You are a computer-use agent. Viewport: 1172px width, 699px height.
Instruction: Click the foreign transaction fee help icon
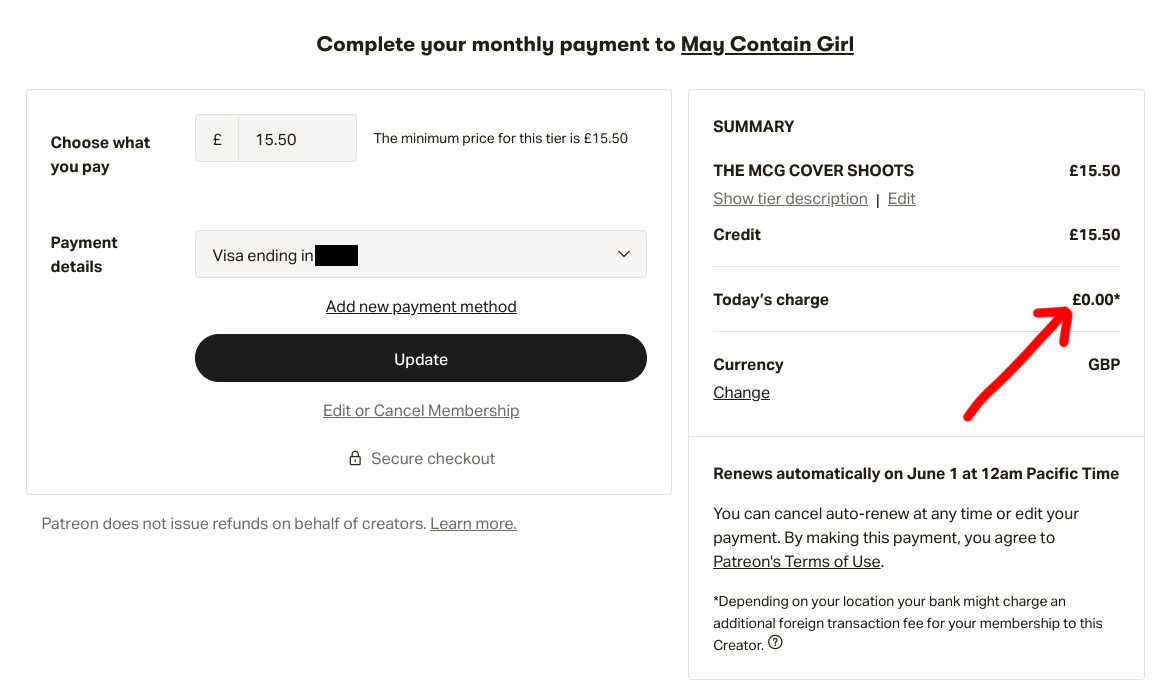tap(775, 642)
